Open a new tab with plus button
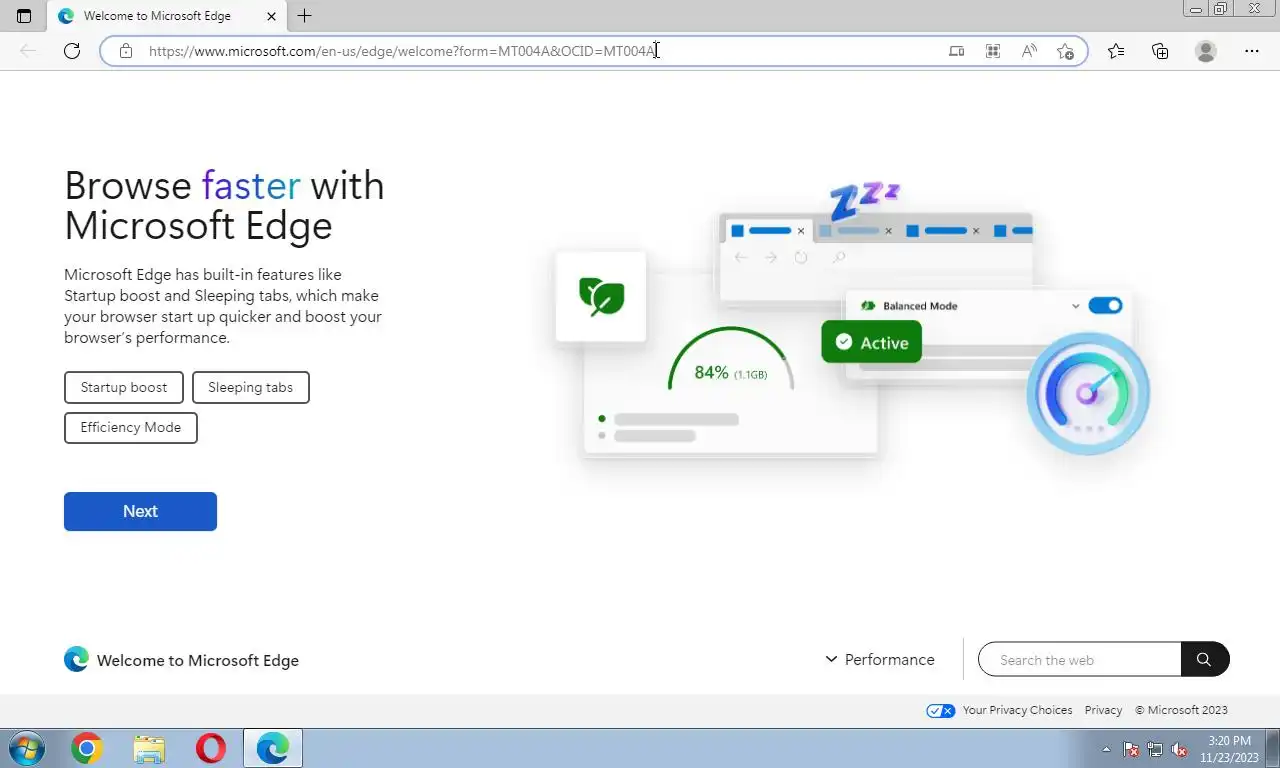 [304, 16]
